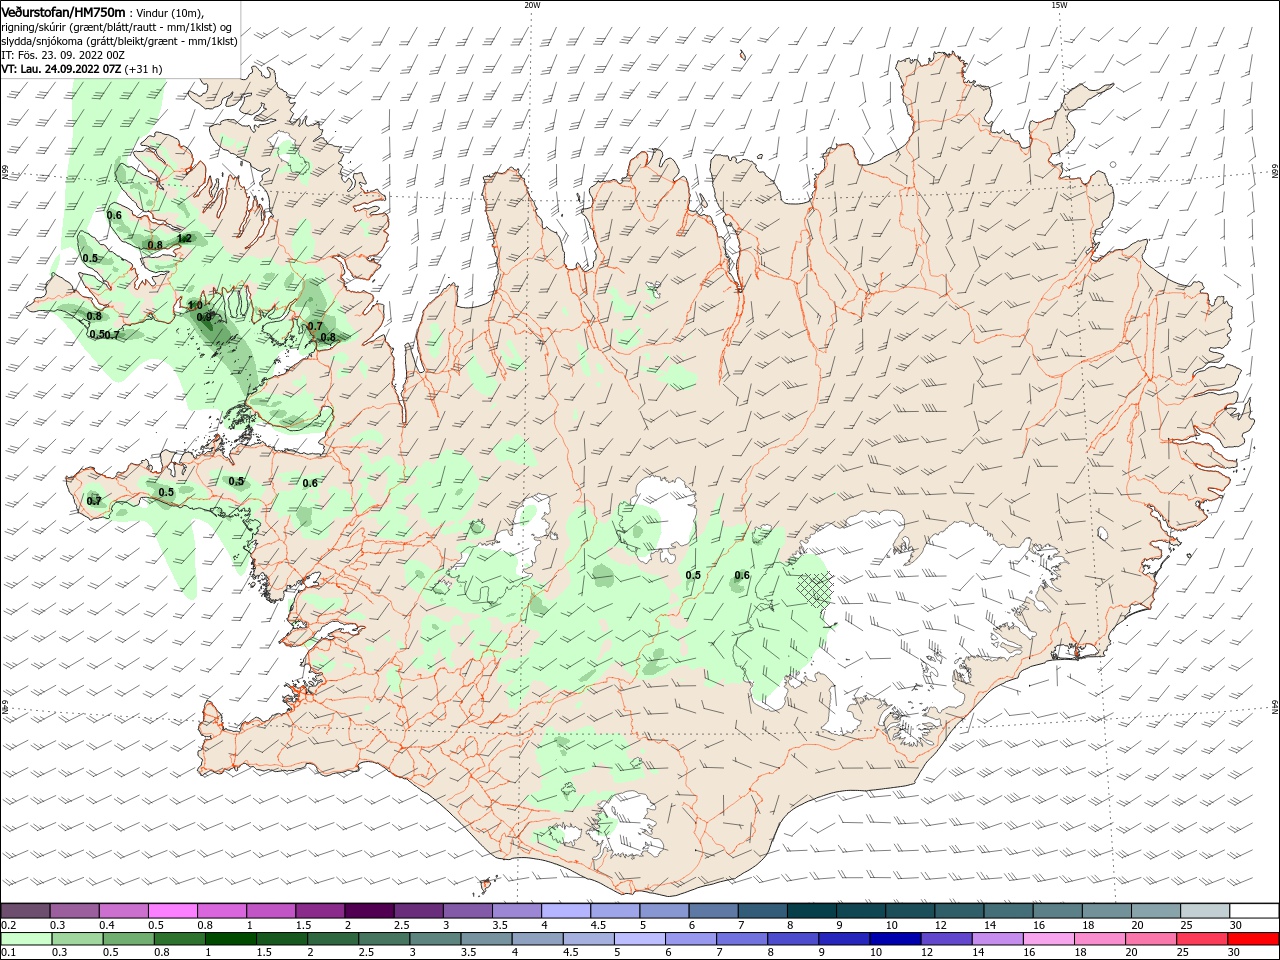This screenshot has width=1280, height=960.
Task: Pick purple-teal scale swatch between 2 and 2.5
Action: (x=369, y=910)
